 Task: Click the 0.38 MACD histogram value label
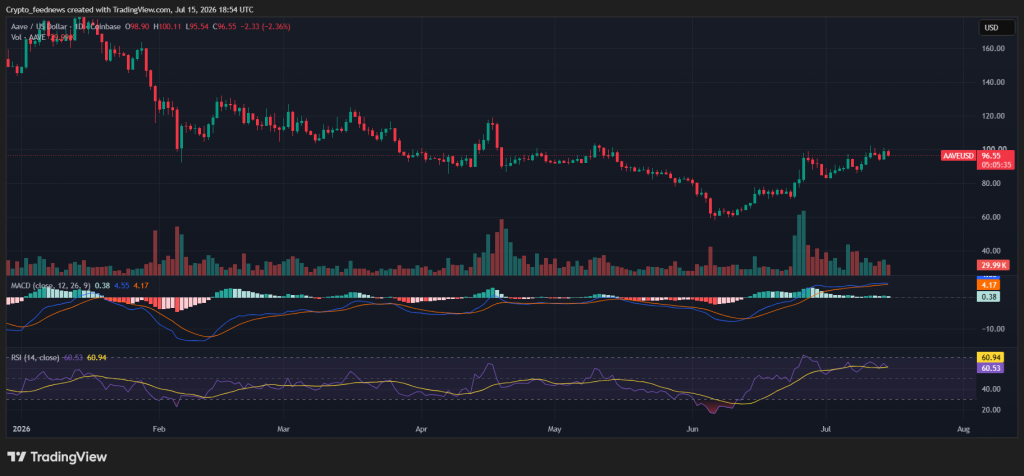(987, 297)
